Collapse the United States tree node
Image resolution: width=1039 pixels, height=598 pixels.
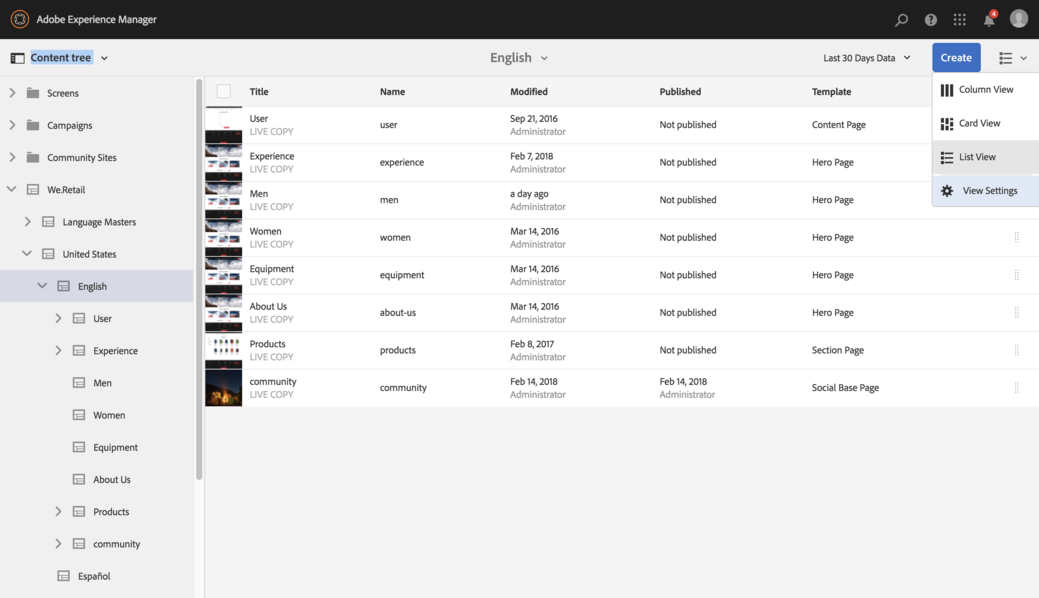(x=27, y=254)
